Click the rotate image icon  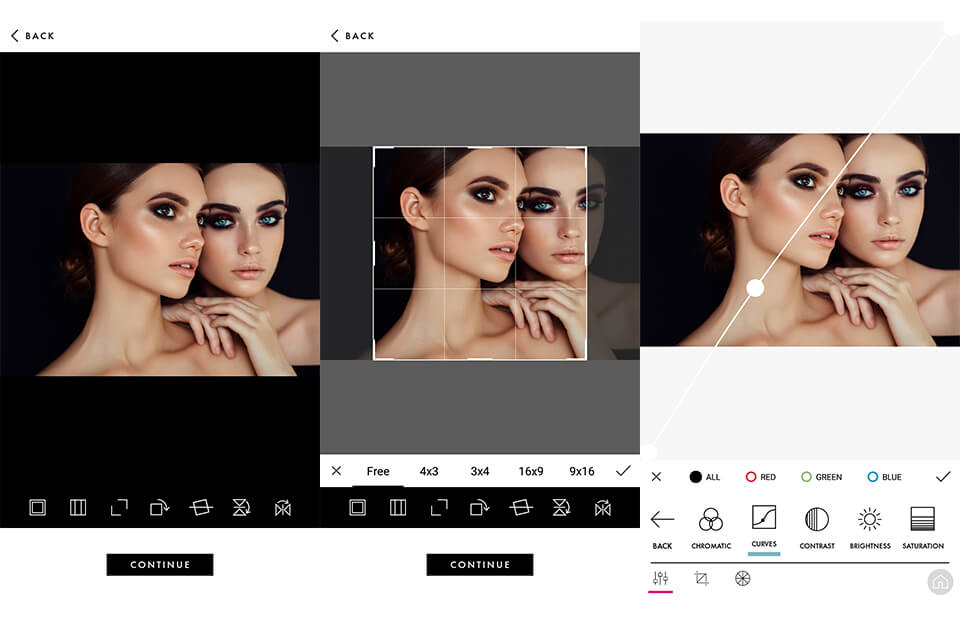pyautogui.click(x=160, y=507)
